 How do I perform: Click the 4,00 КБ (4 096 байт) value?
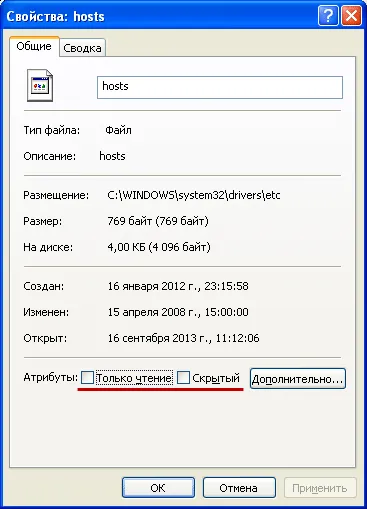click(159, 247)
